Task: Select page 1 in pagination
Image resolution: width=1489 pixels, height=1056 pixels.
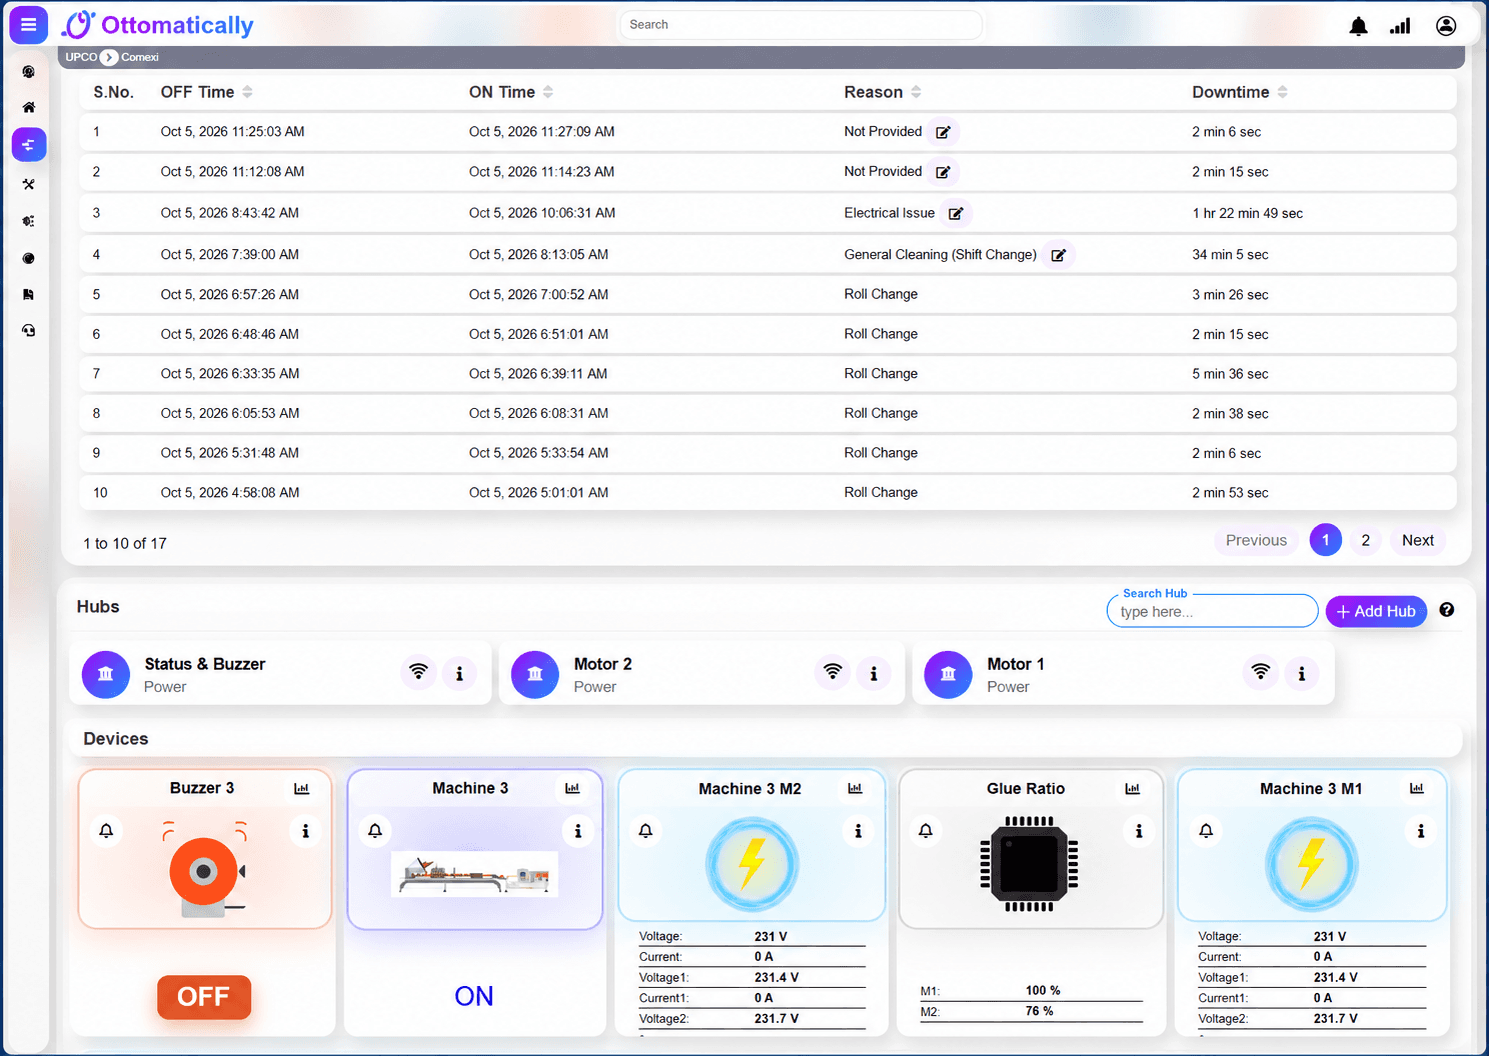Action: tap(1326, 541)
